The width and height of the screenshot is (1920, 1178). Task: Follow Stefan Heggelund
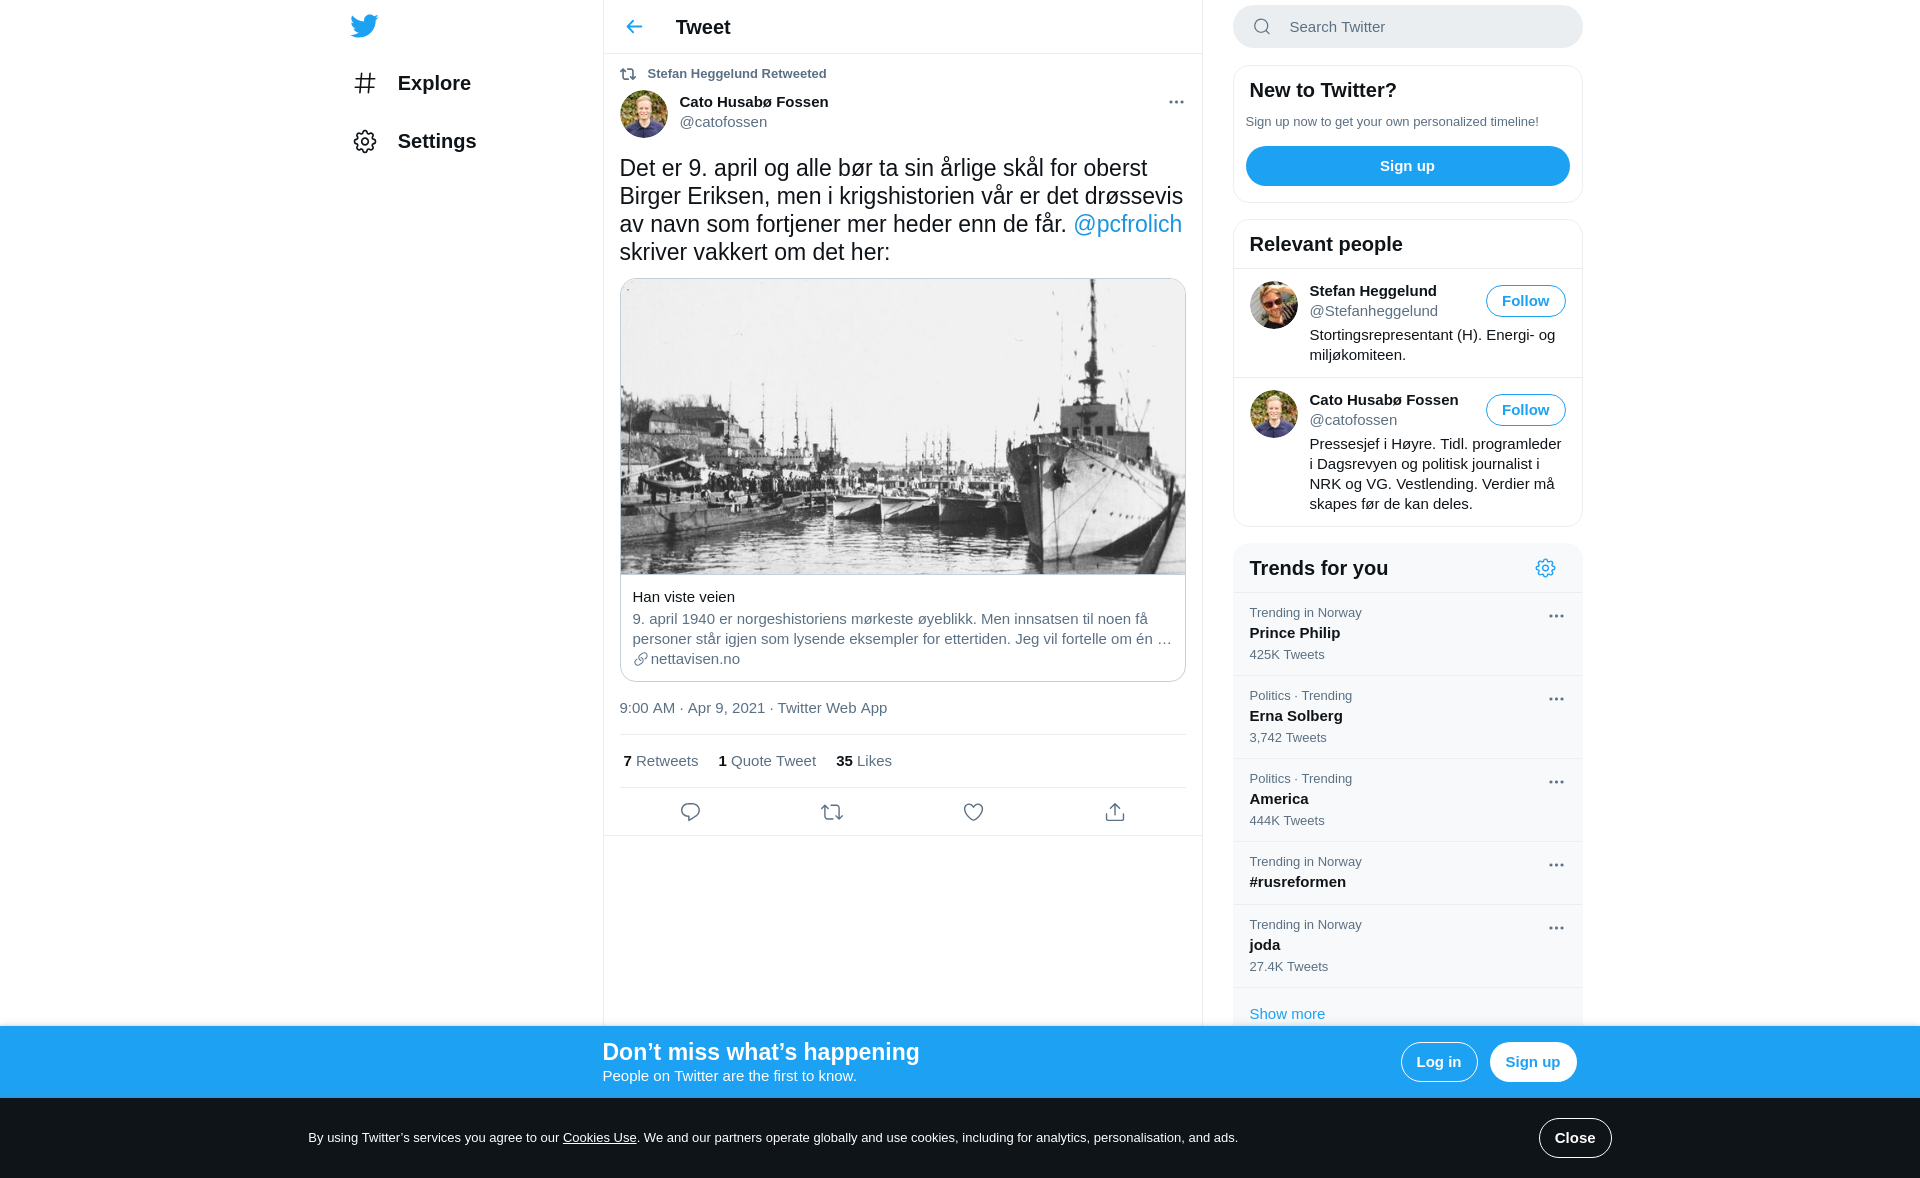click(x=1525, y=301)
